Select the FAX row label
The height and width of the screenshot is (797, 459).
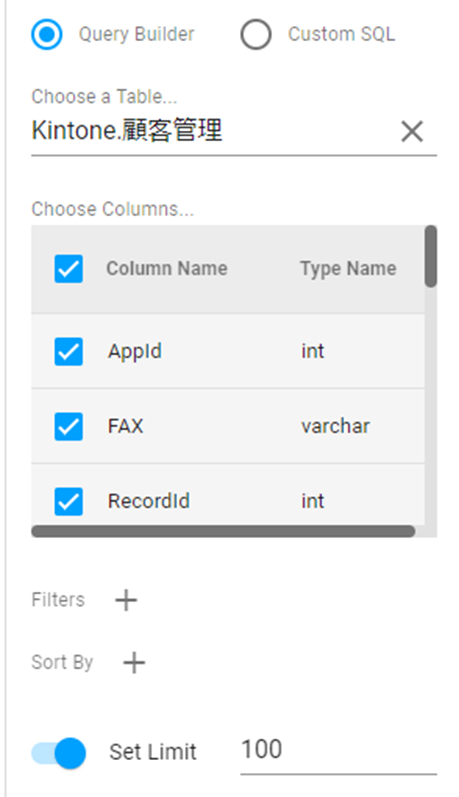point(126,426)
